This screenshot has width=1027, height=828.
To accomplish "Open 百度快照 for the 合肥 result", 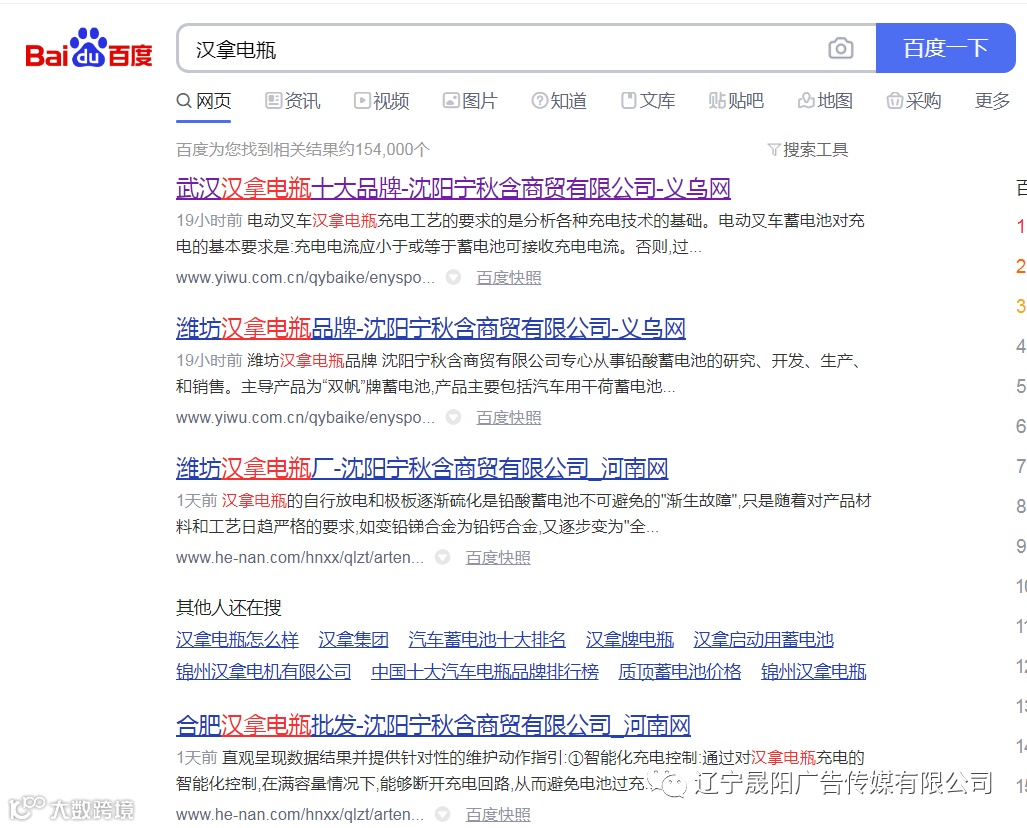I will tap(498, 814).
